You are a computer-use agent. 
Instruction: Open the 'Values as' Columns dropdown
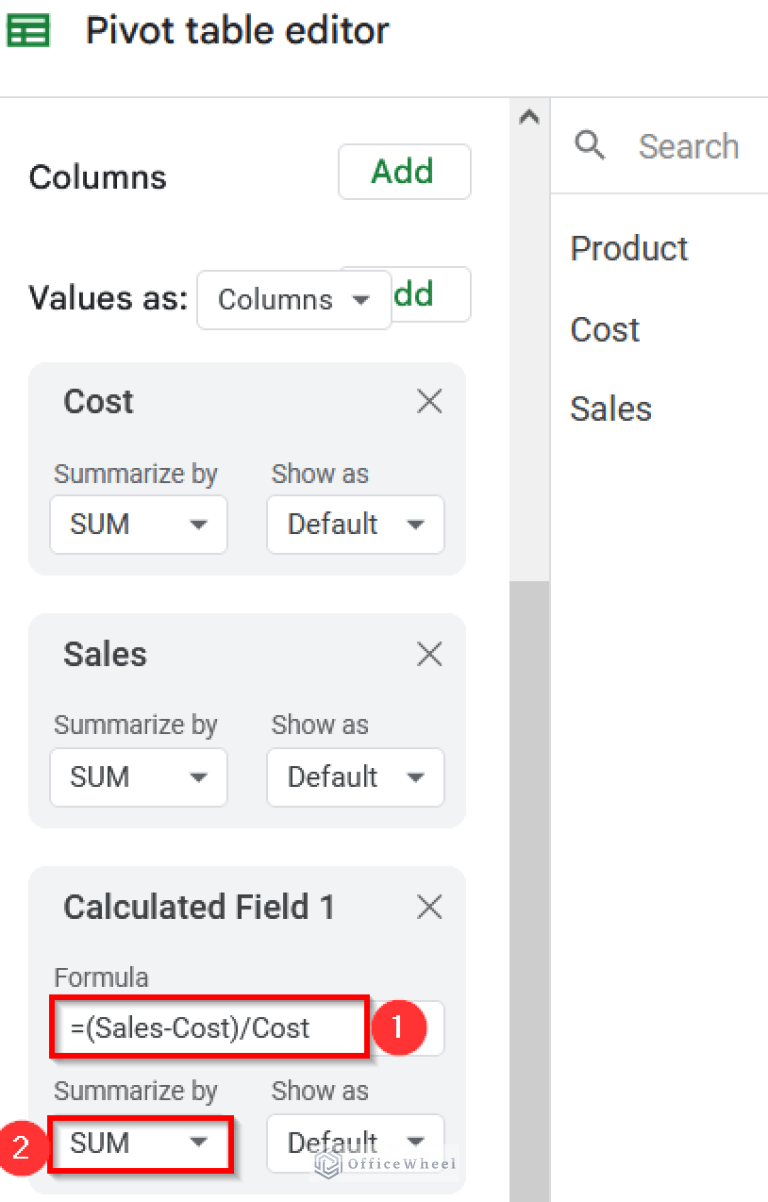coord(294,299)
